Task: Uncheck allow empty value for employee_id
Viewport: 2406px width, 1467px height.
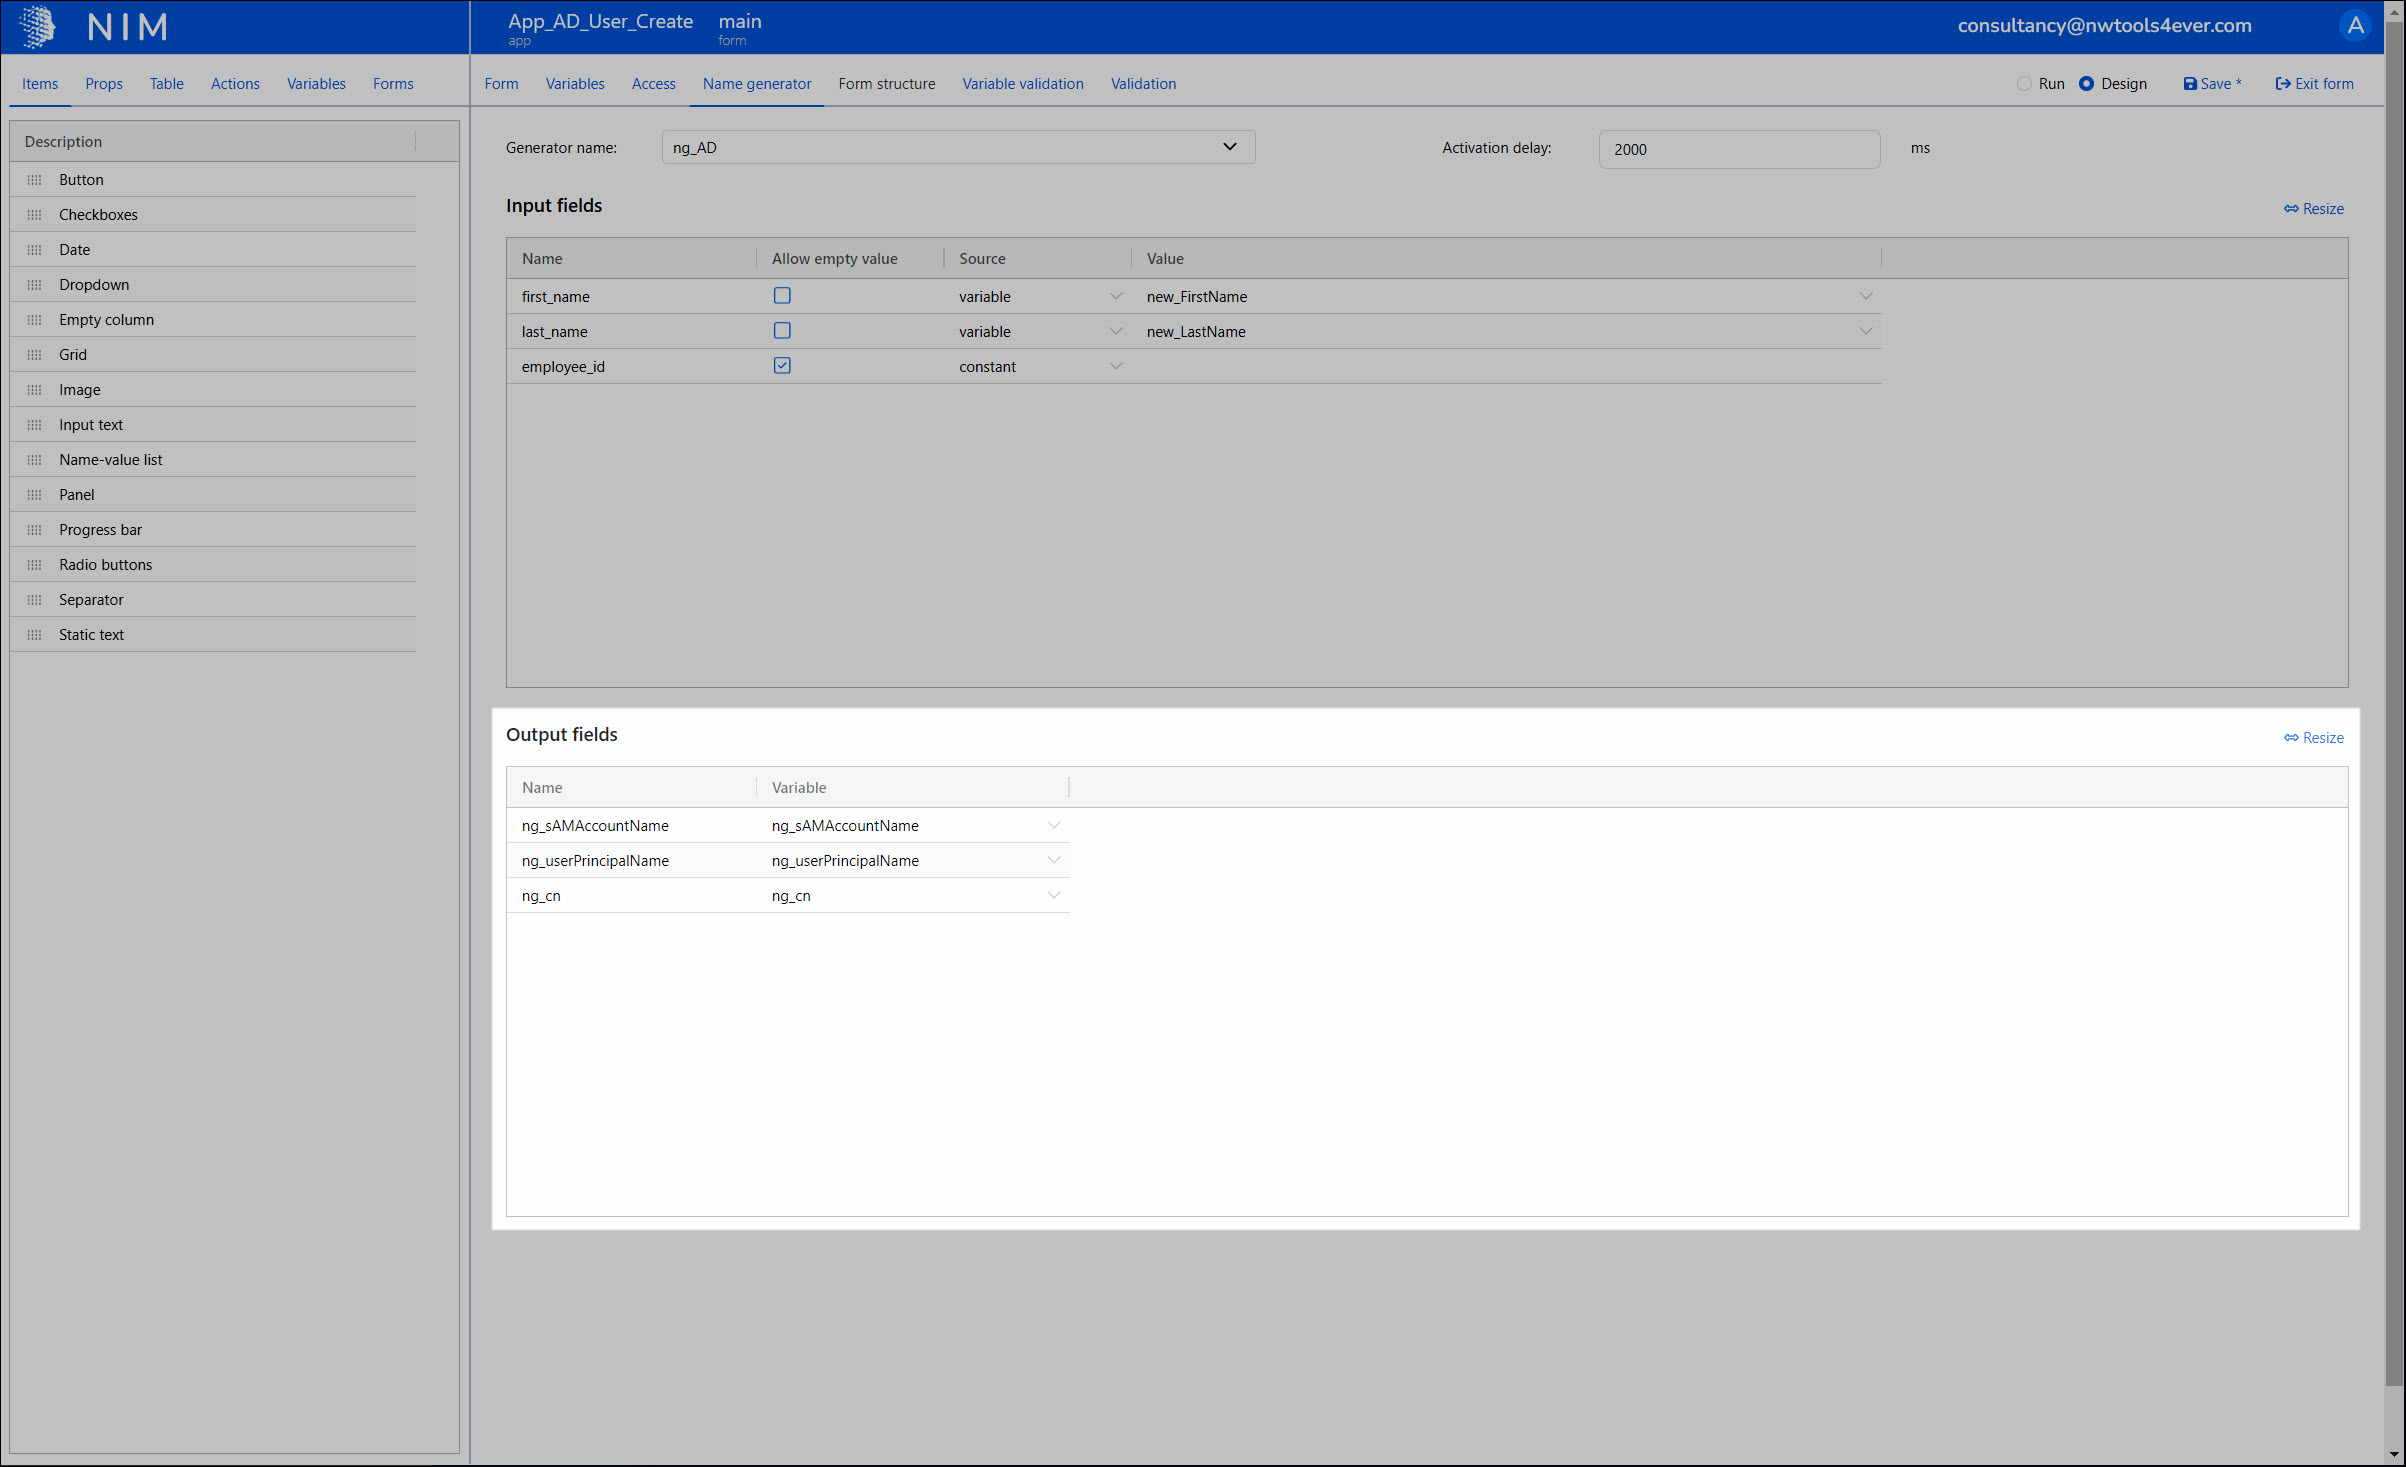Action: 782,366
